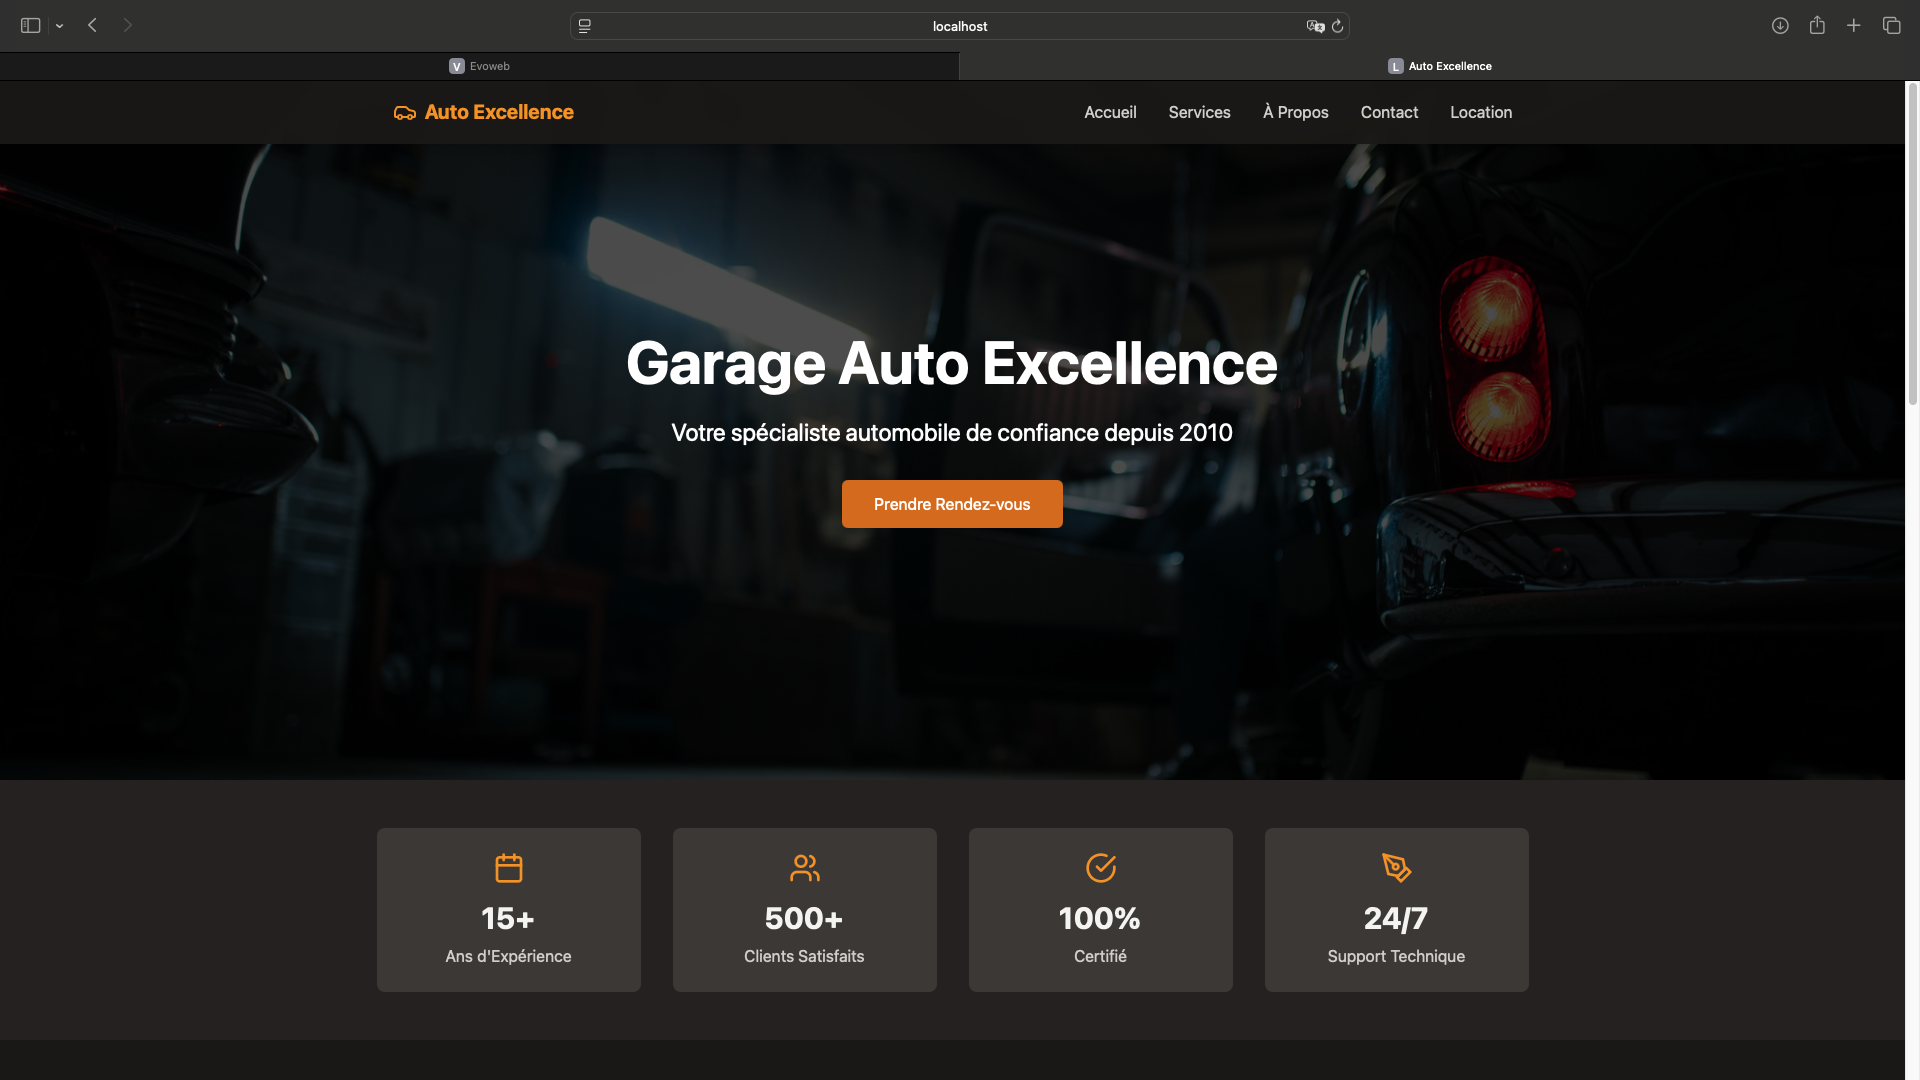Click the pen nib icon above Support Technique
Viewport: 1920px width, 1080px height.
[1396, 868]
